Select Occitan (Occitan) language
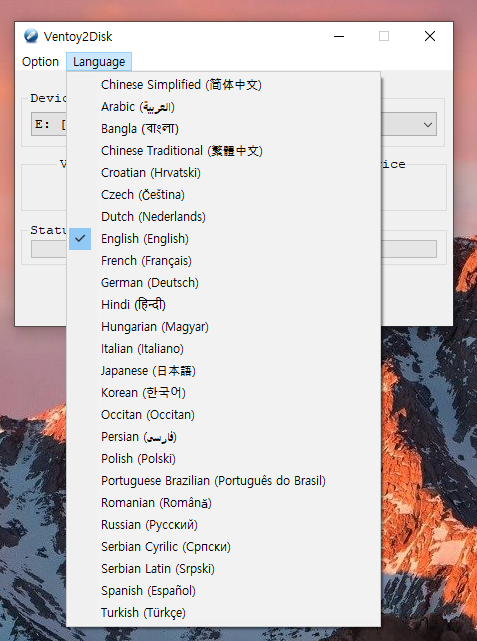The height and width of the screenshot is (641, 477). pyautogui.click(x=224, y=415)
